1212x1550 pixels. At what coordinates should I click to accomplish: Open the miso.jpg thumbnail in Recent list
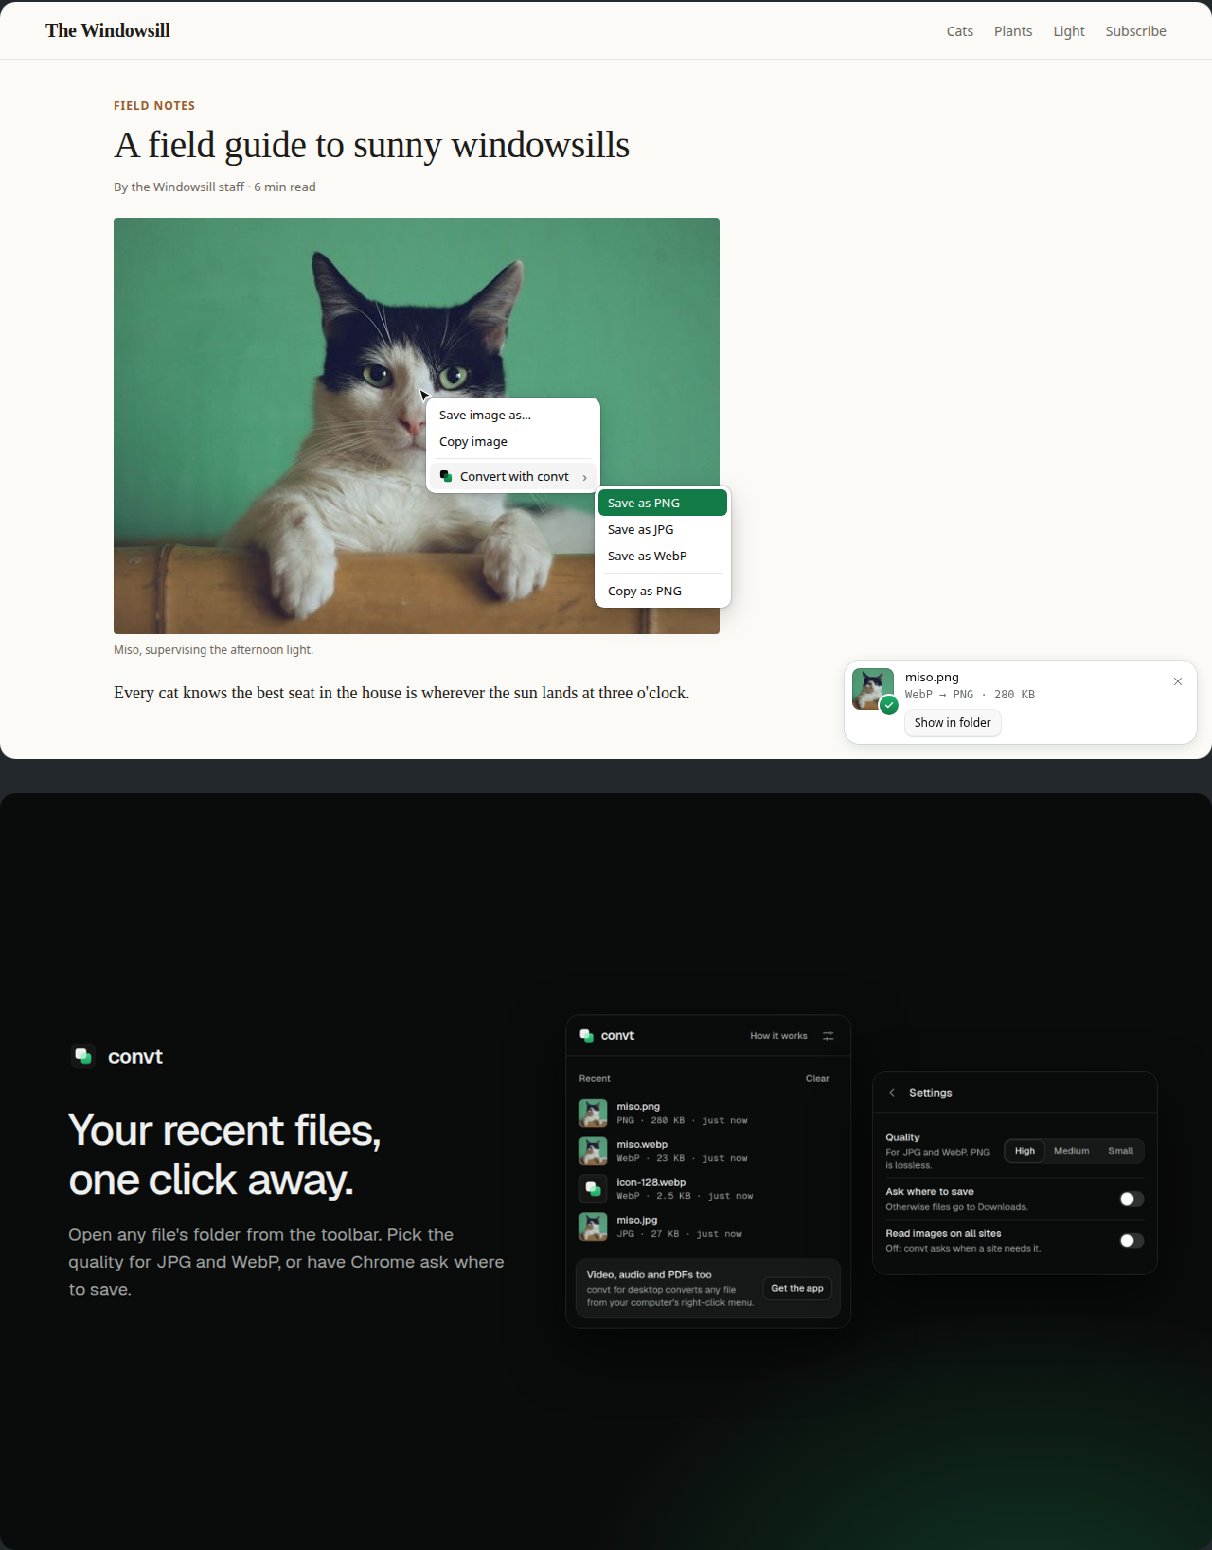click(593, 1227)
